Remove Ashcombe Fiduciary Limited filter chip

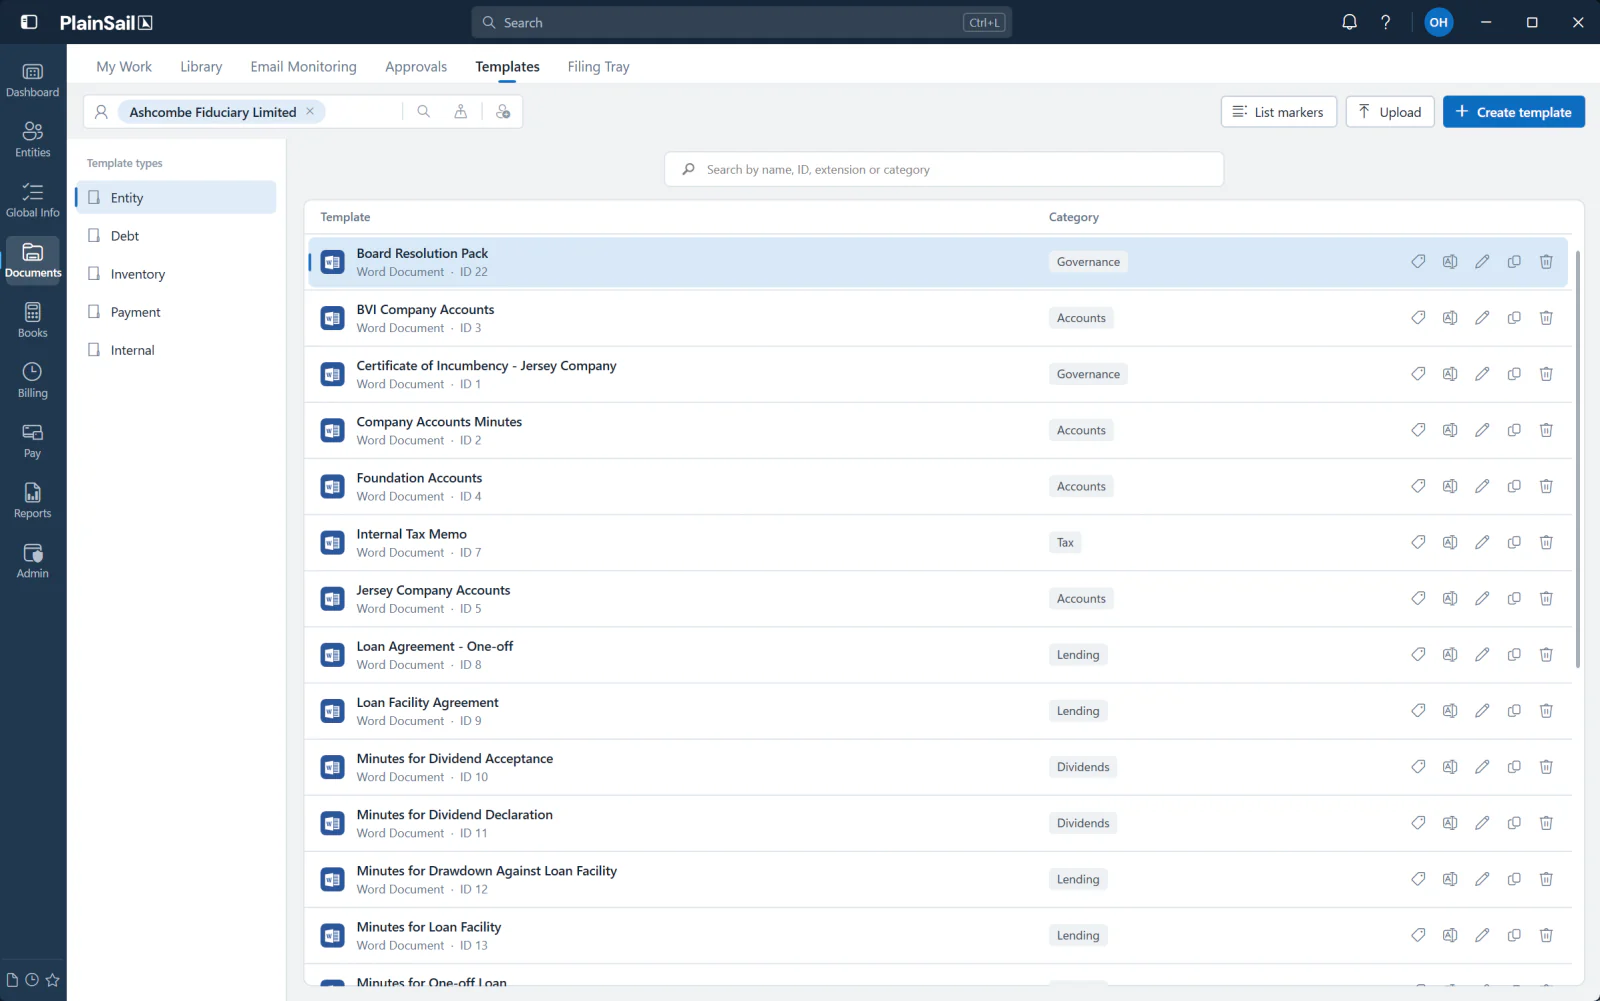(310, 111)
